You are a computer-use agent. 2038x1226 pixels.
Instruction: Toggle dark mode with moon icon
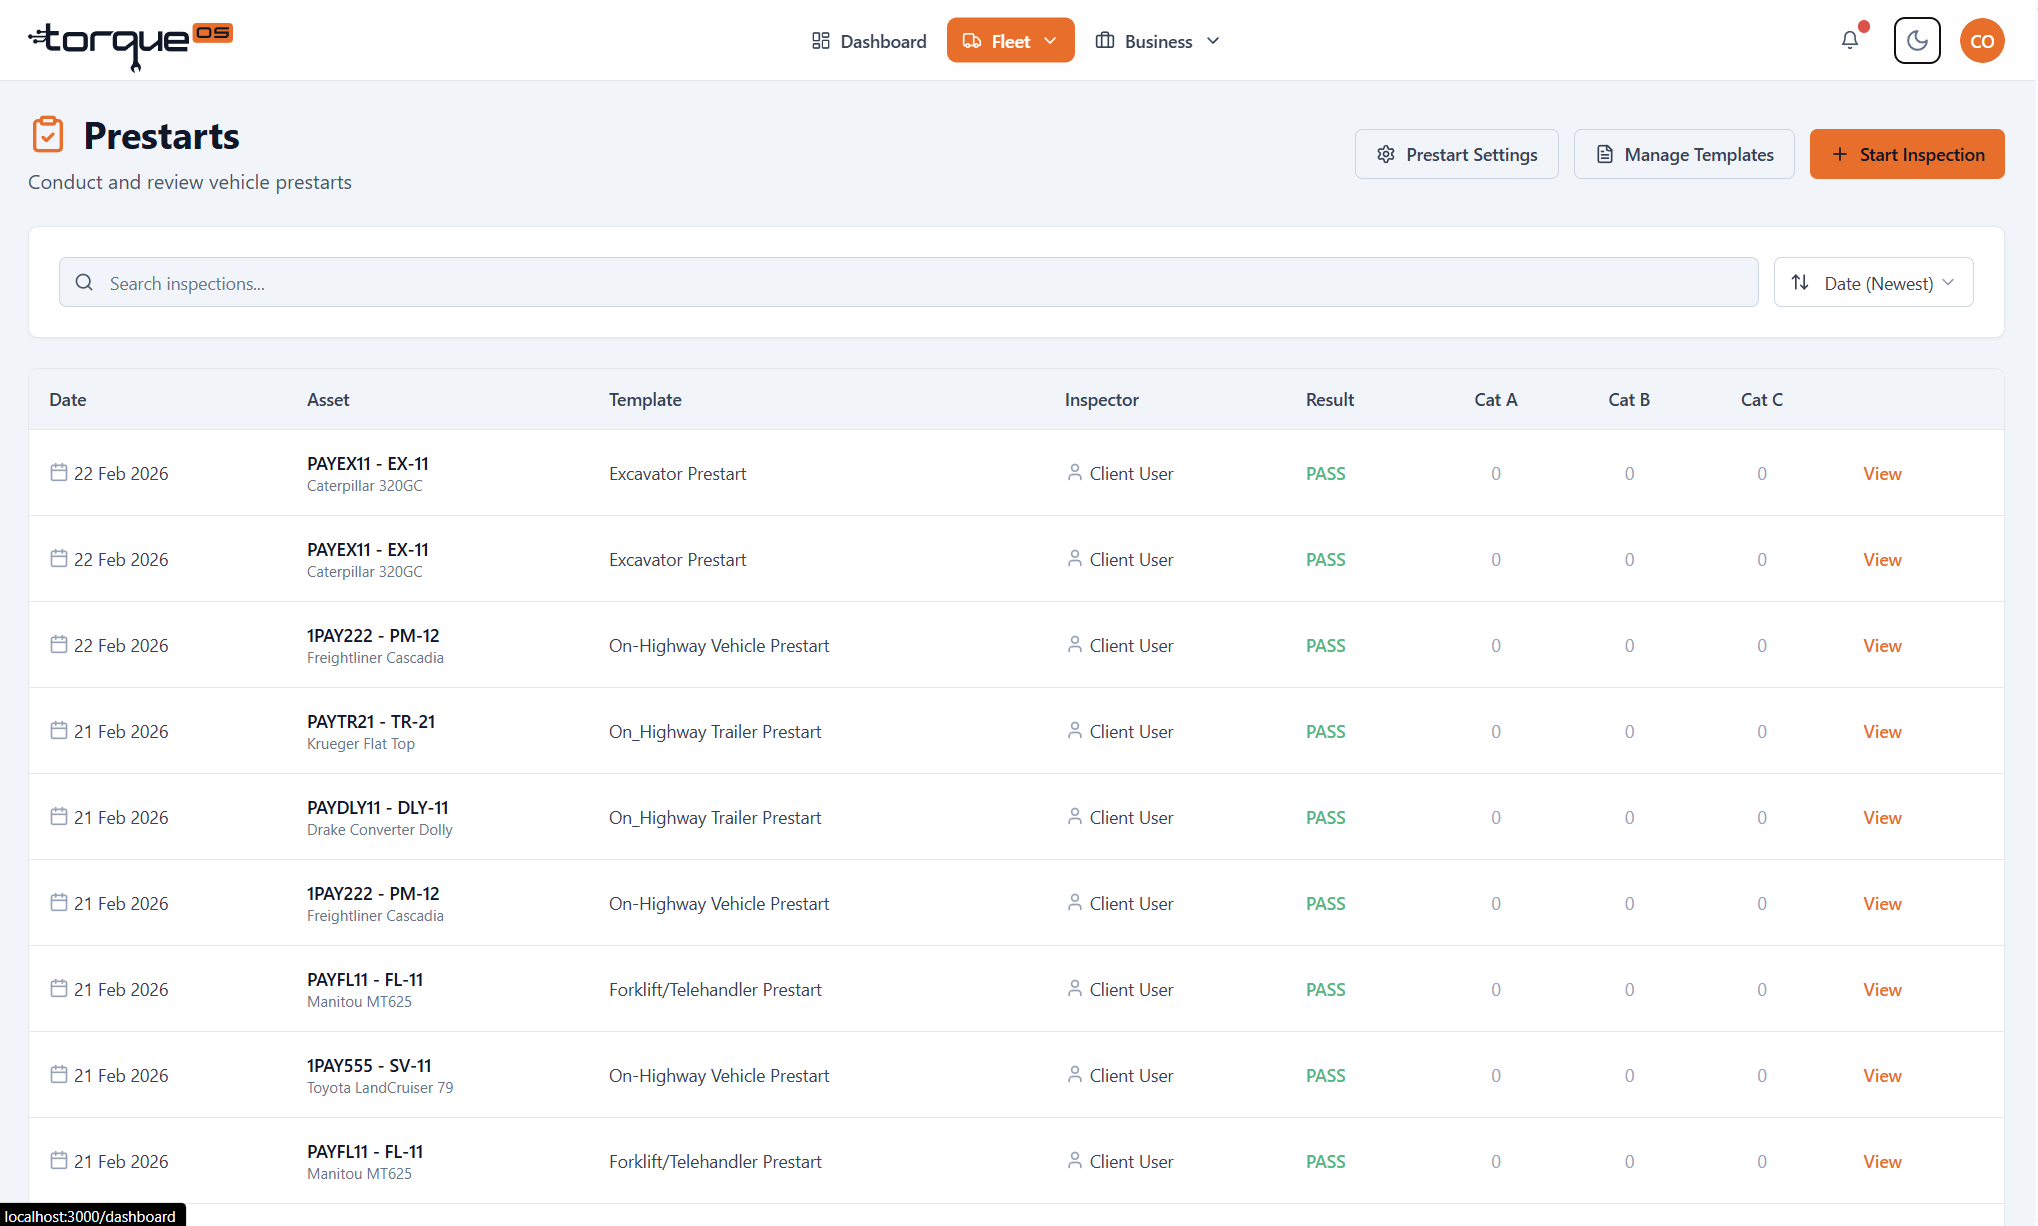coord(1917,40)
